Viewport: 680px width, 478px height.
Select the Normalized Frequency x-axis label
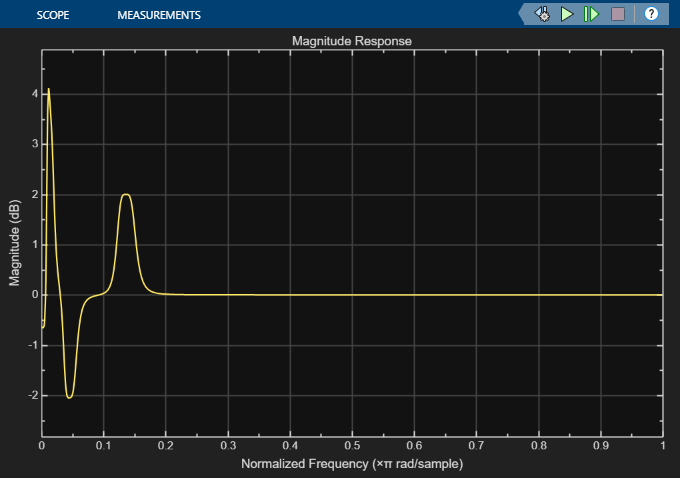pos(351,465)
